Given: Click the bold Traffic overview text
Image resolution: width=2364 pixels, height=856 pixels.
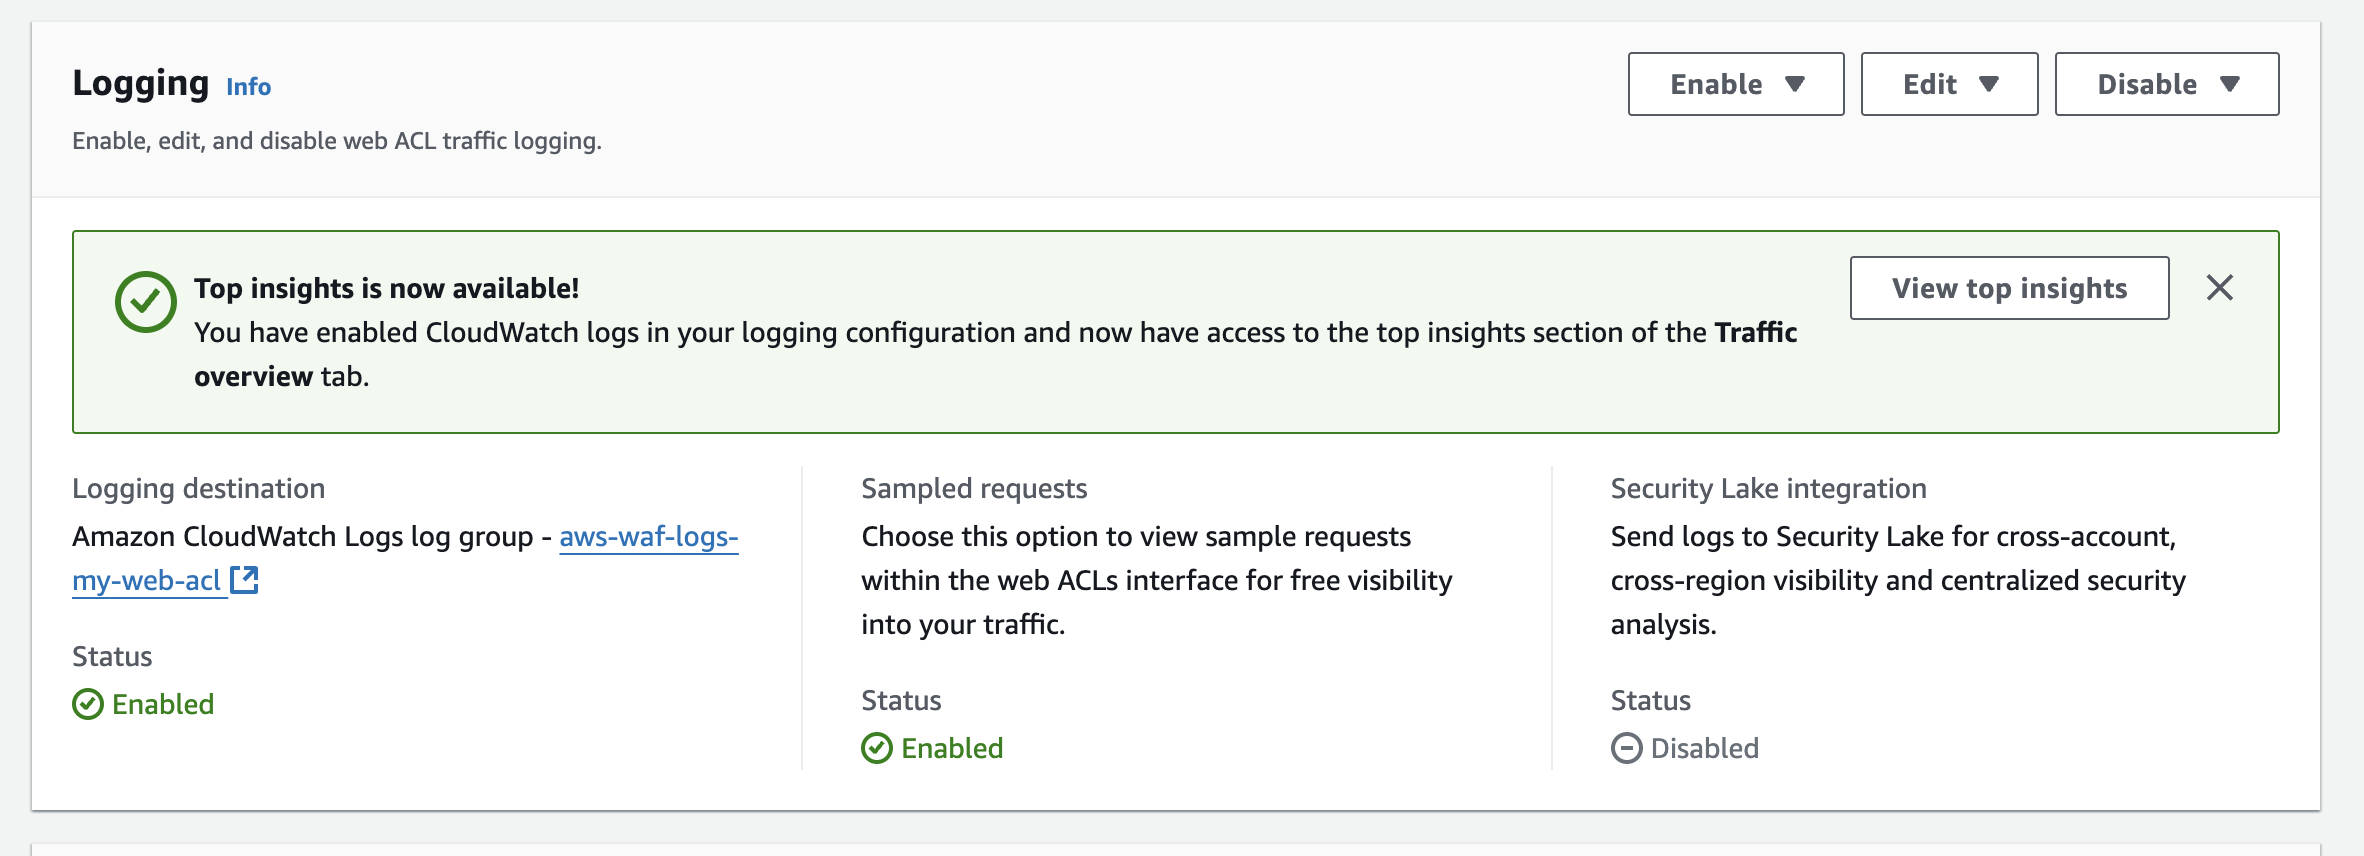Looking at the screenshot, I should pos(1755,332).
